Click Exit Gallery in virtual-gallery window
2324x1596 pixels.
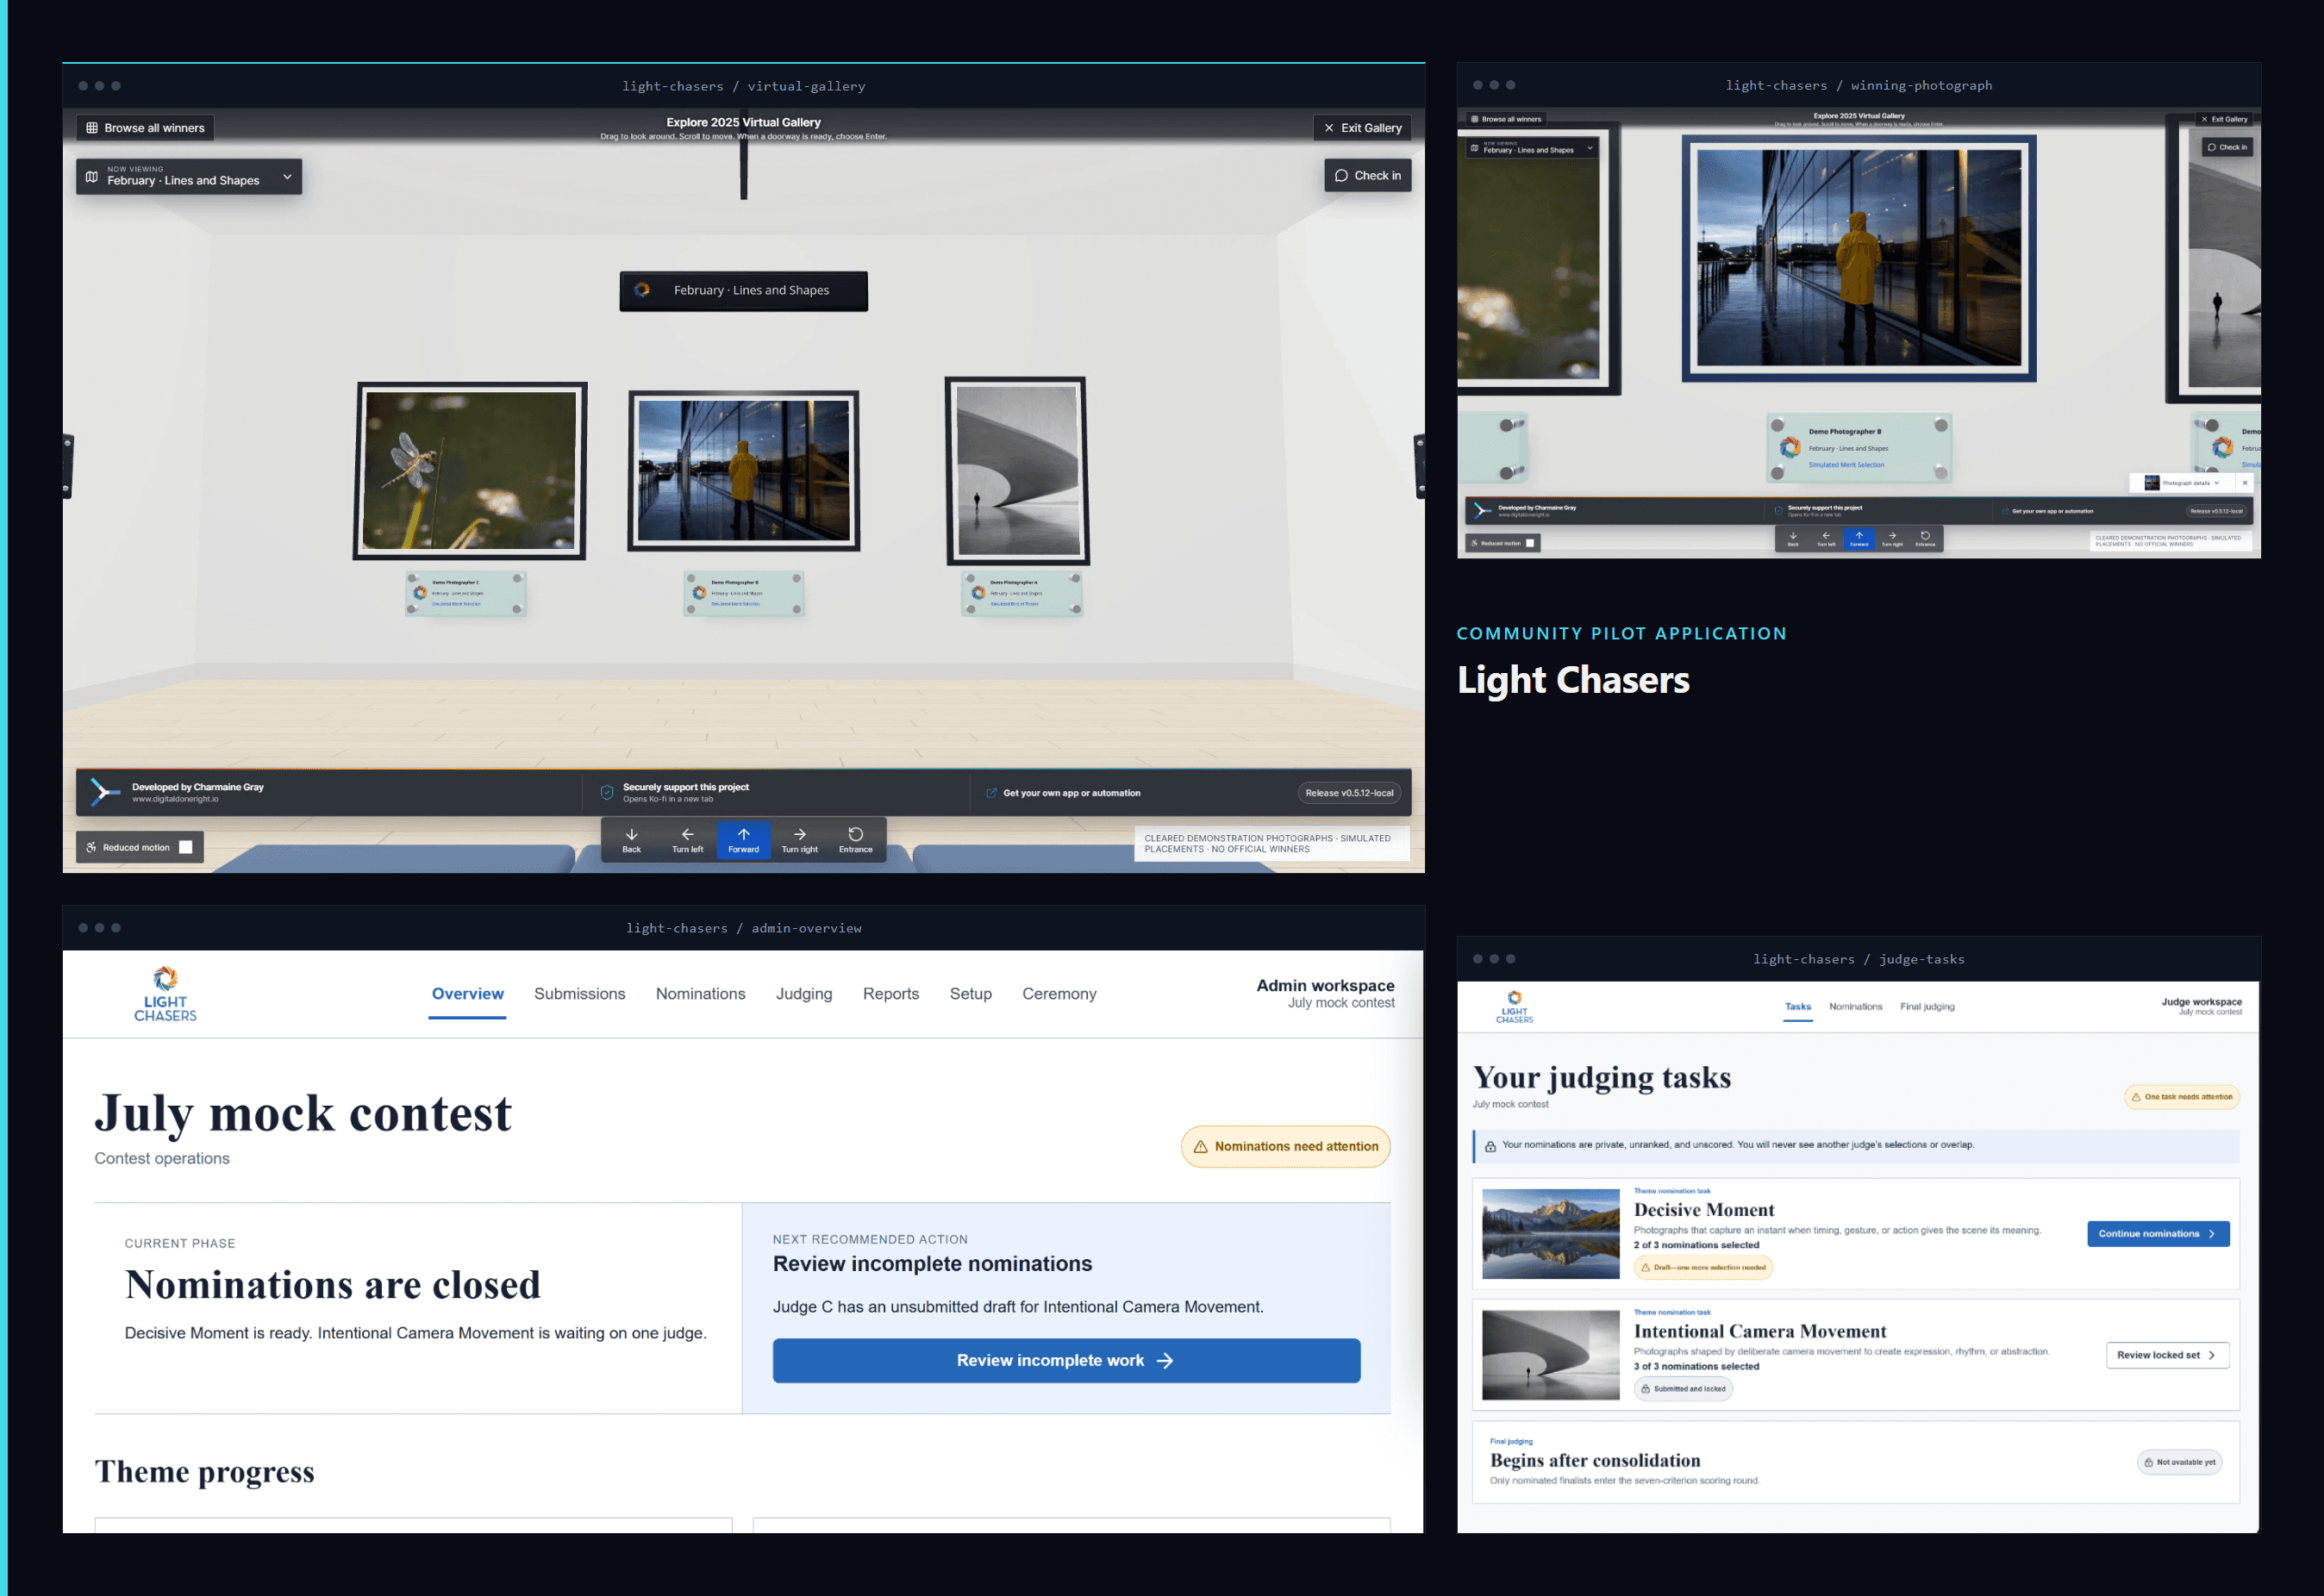coord(1362,128)
